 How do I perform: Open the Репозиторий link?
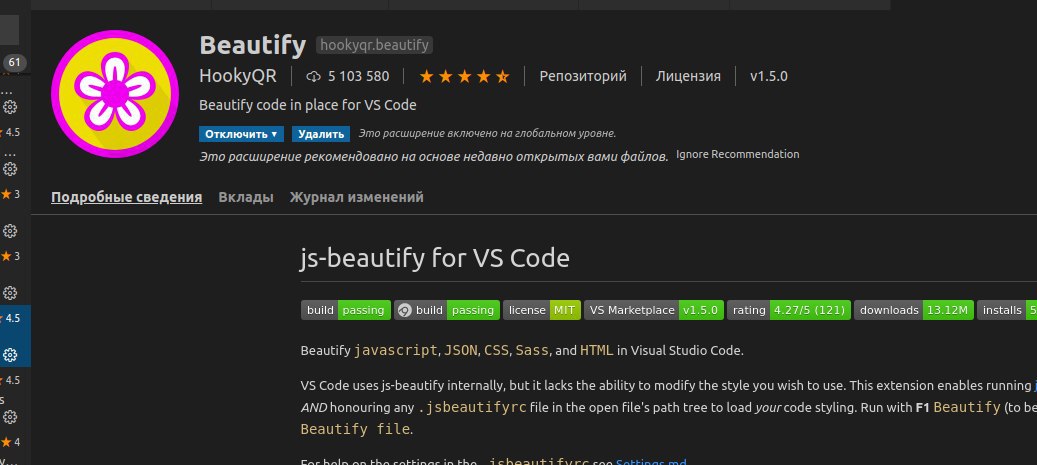point(583,76)
